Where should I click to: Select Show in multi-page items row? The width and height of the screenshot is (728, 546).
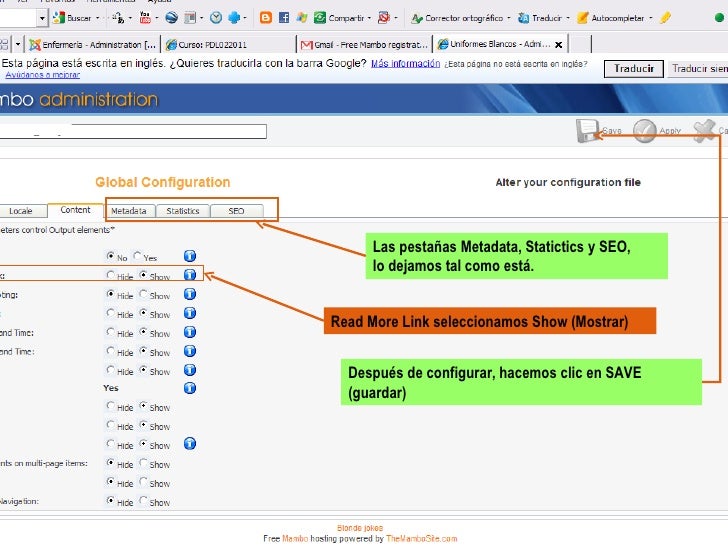pos(143,462)
